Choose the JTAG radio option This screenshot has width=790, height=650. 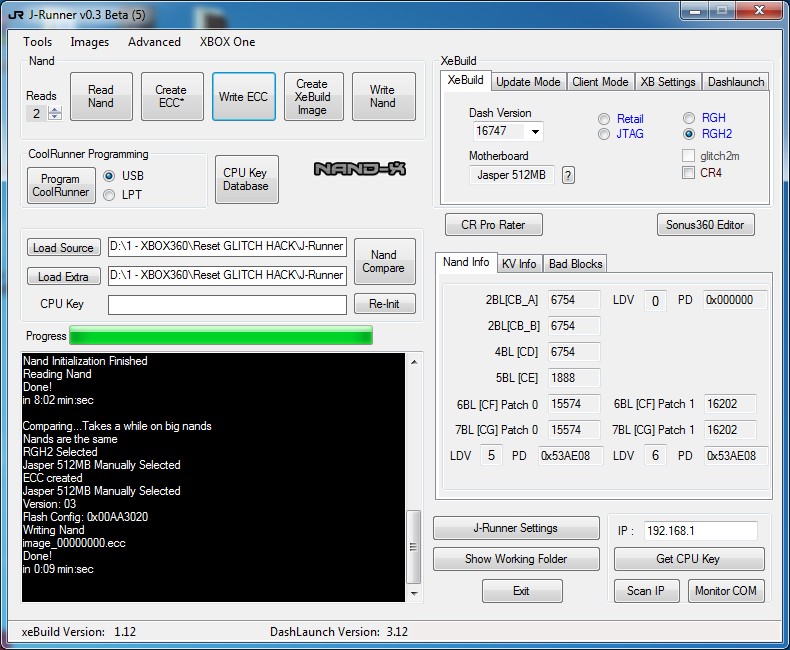[604, 134]
